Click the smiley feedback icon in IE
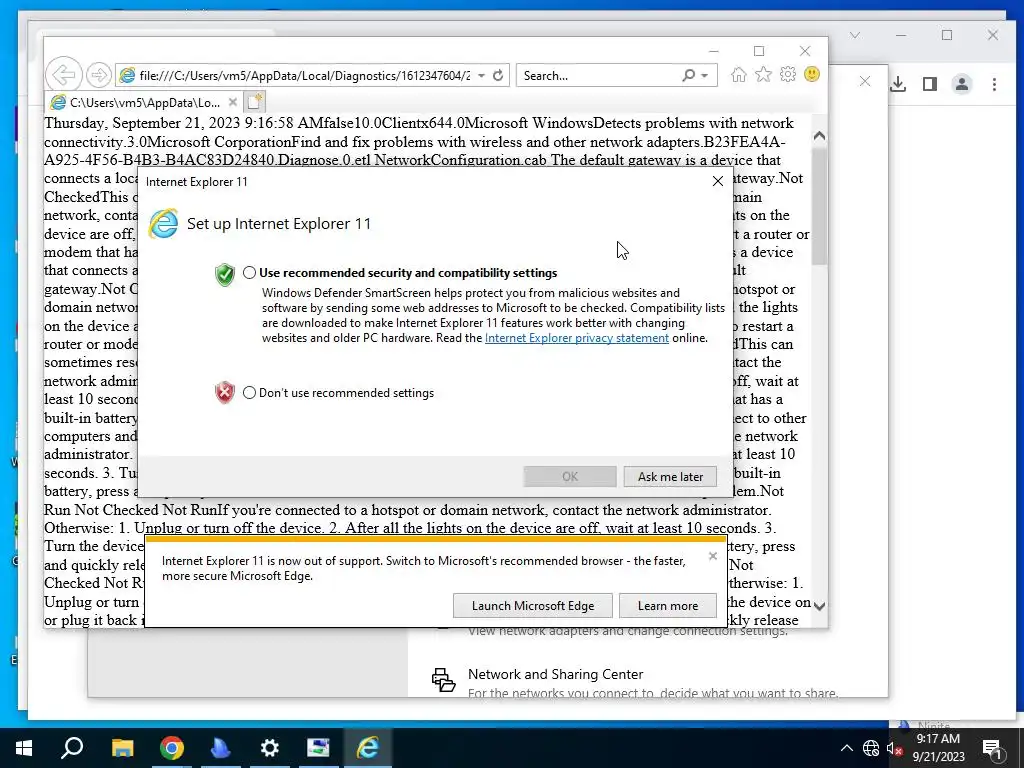The image size is (1024, 768). click(x=812, y=74)
